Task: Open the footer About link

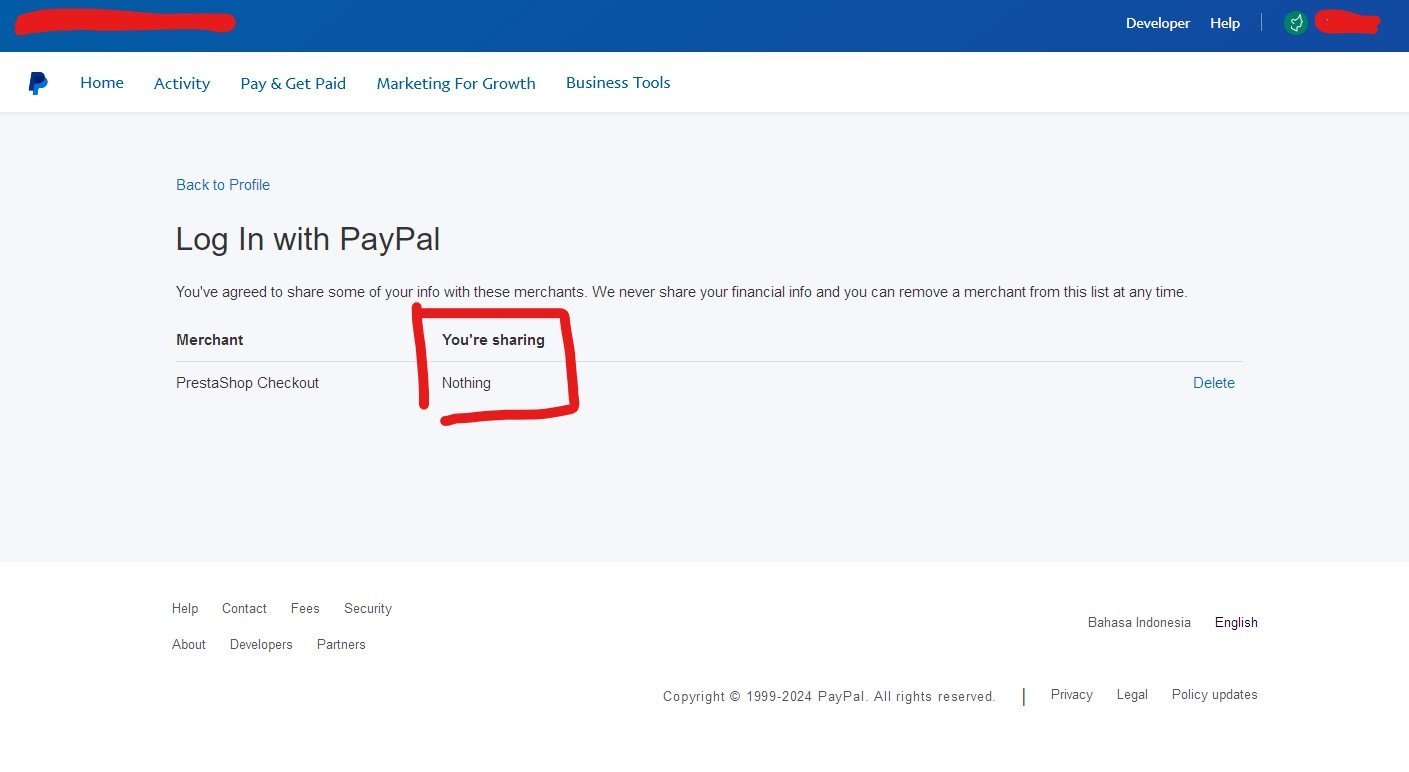Action: (189, 645)
